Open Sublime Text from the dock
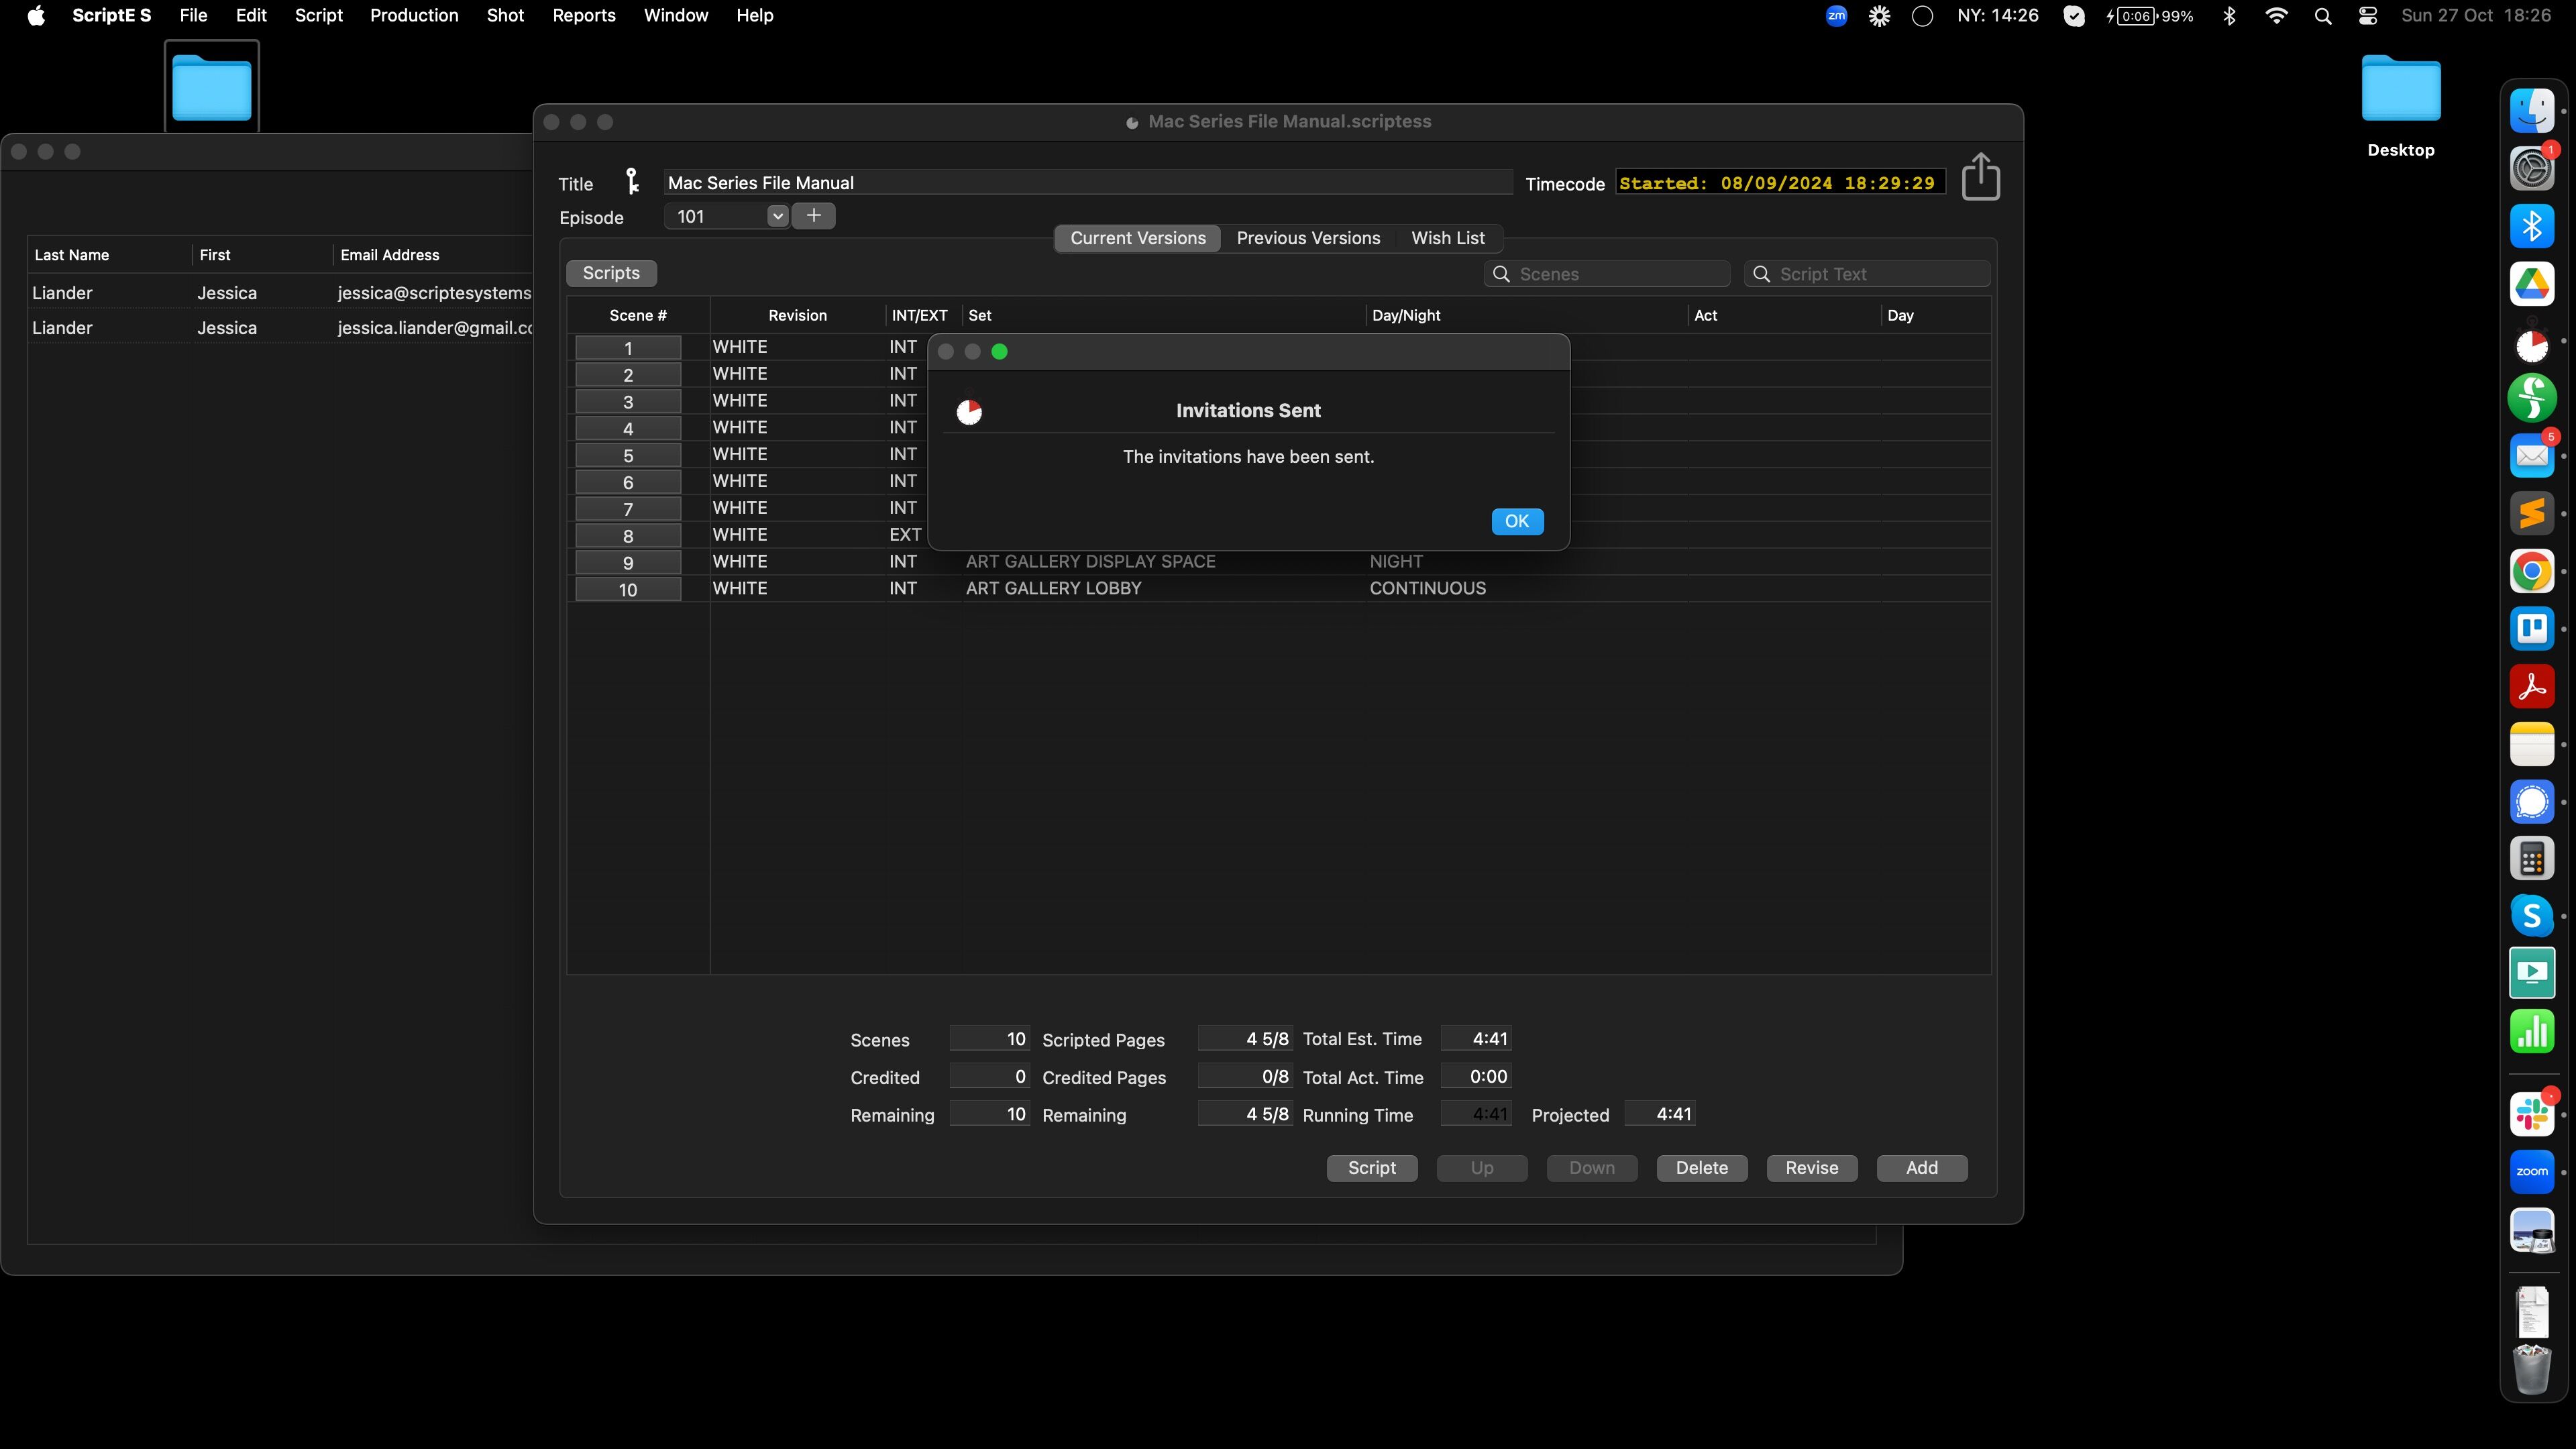Viewport: 2576px width, 1449px height. coord(2531,514)
